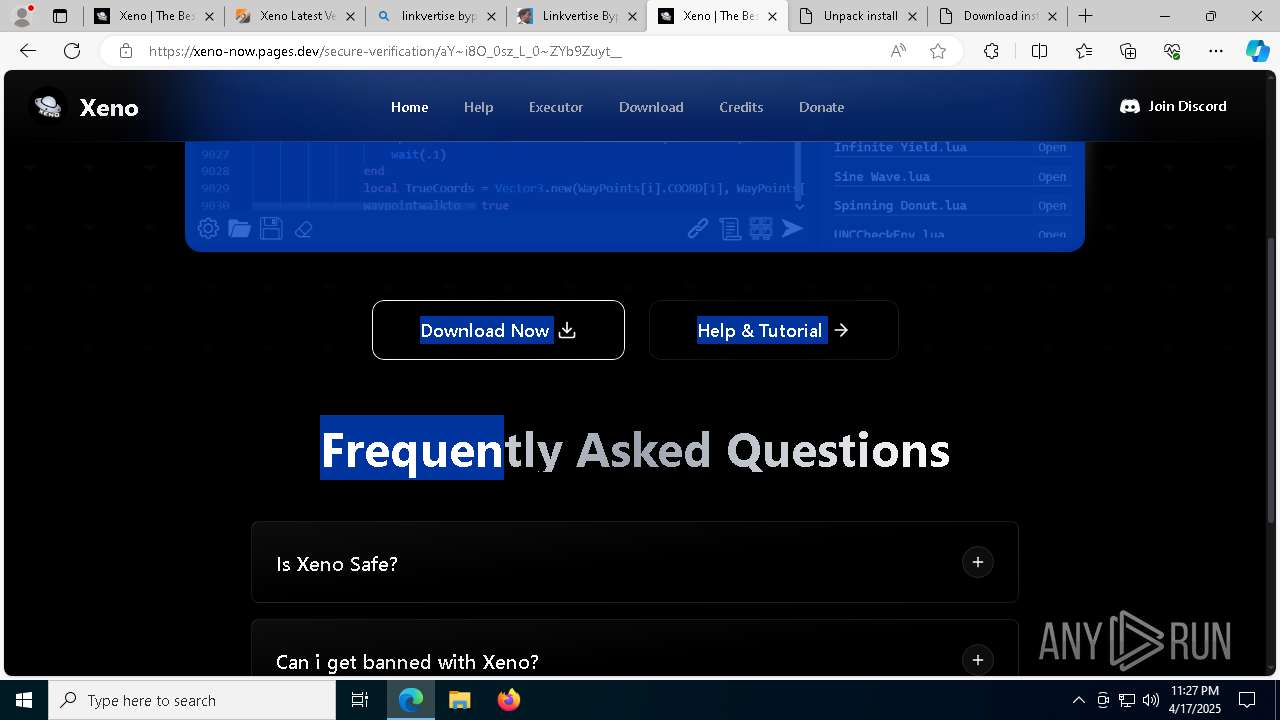Click the save disk icon in executor preview

pyautogui.click(x=271, y=228)
